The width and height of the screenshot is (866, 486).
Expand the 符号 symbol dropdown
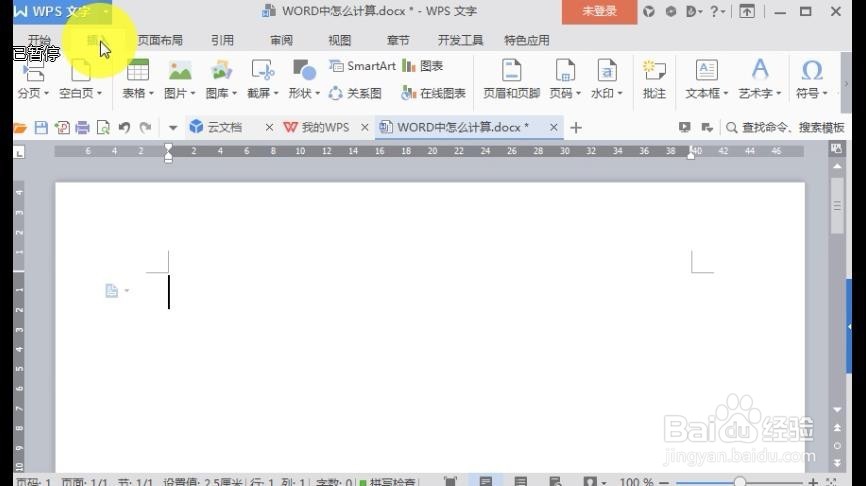coord(826,93)
